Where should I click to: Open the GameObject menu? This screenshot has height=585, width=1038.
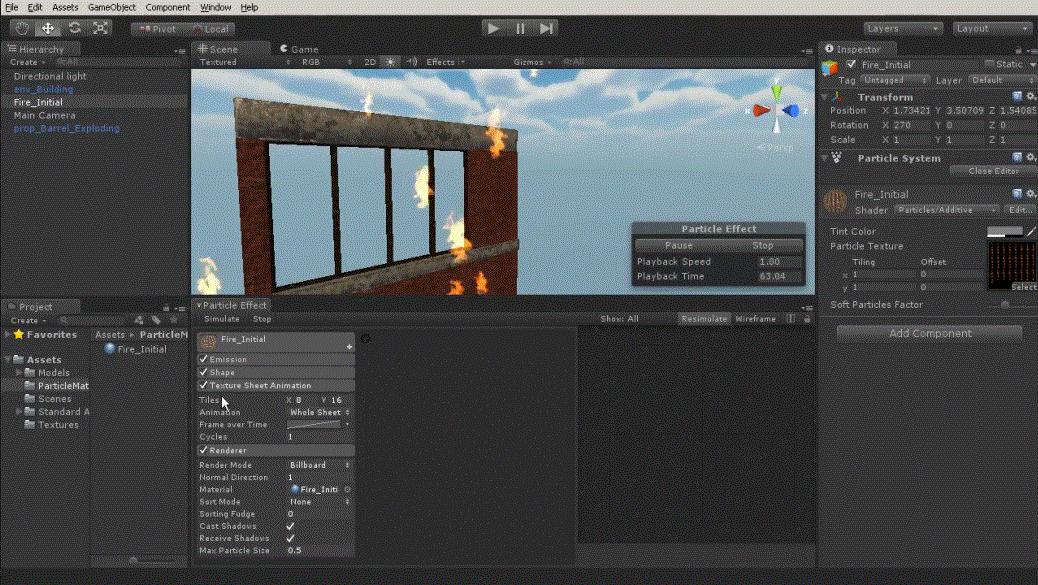pyautogui.click(x=112, y=7)
